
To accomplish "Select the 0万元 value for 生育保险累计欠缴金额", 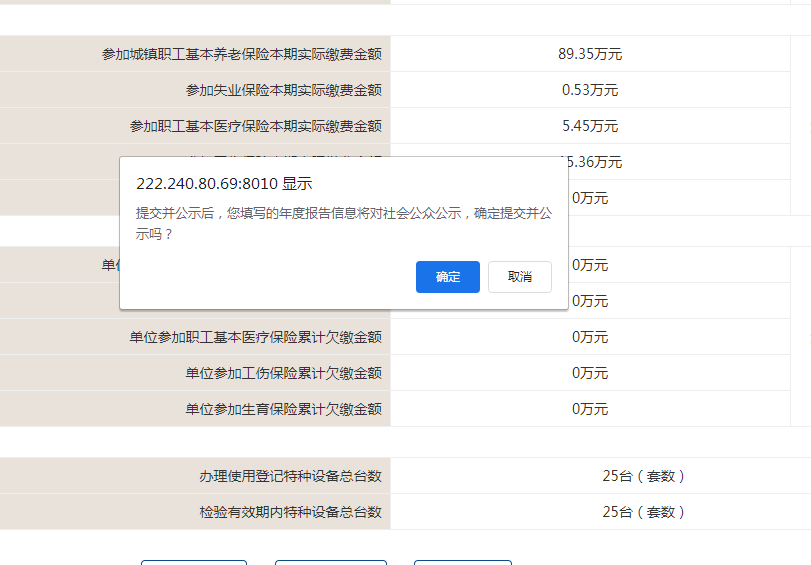I will pyautogui.click(x=590, y=409).
